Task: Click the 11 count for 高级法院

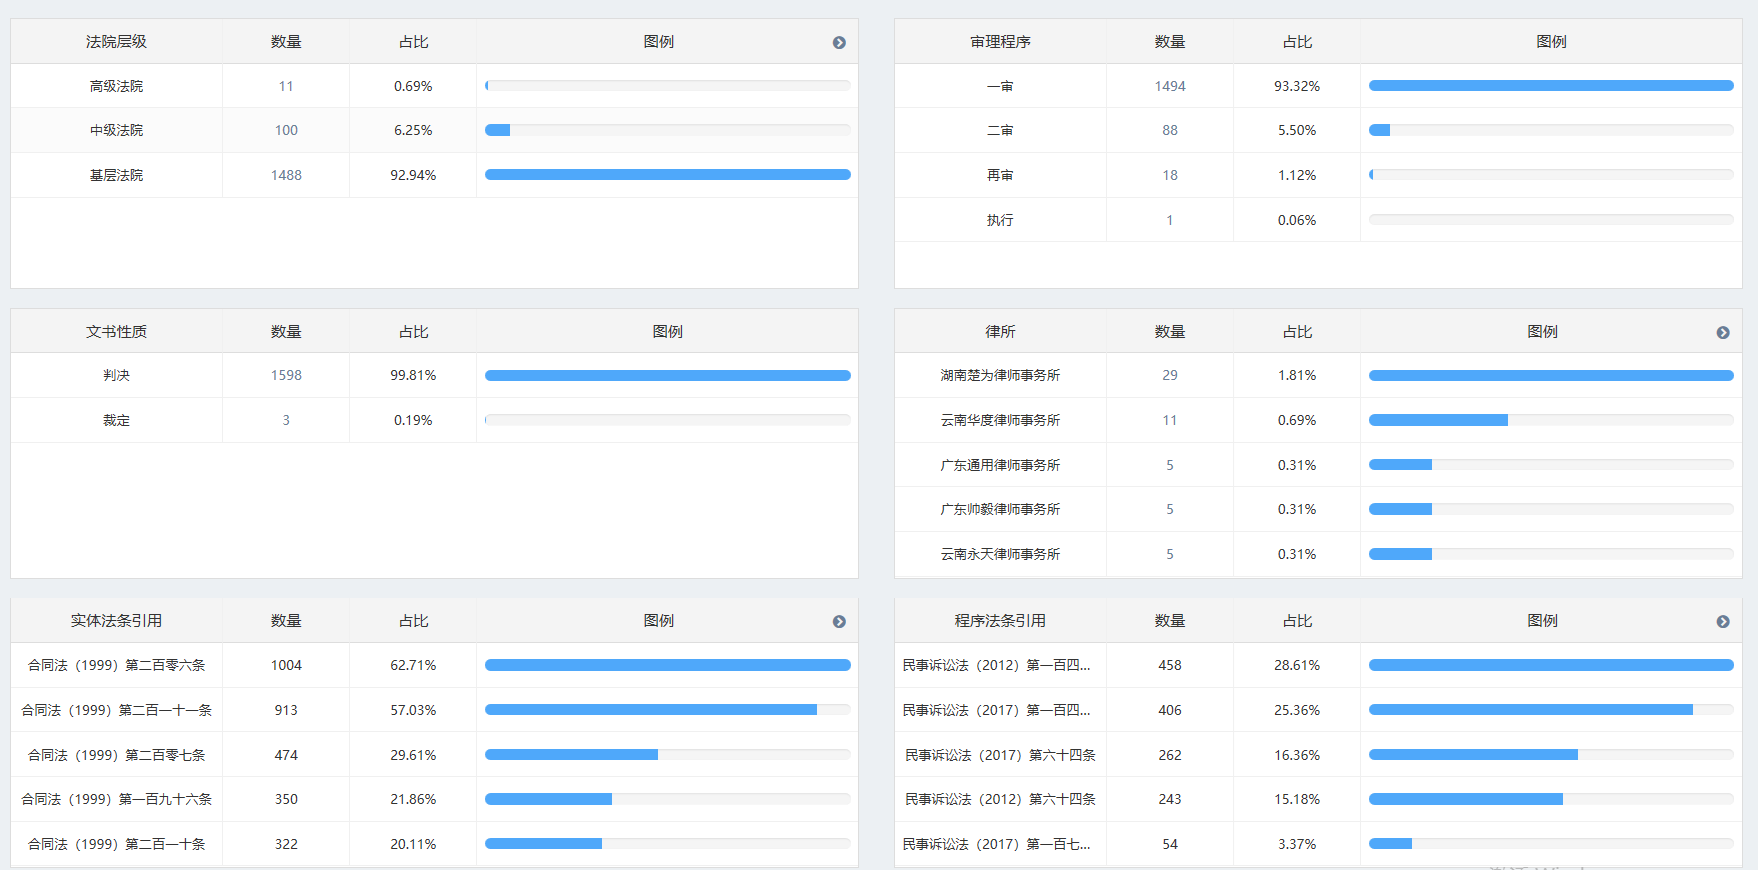Action: point(286,86)
